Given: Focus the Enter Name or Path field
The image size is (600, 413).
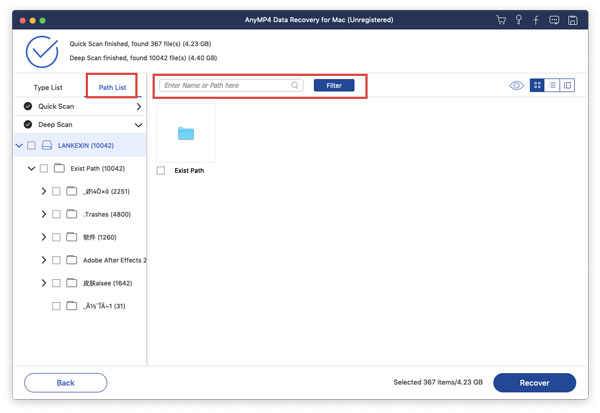Looking at the screenshot, I should point(231,85).
